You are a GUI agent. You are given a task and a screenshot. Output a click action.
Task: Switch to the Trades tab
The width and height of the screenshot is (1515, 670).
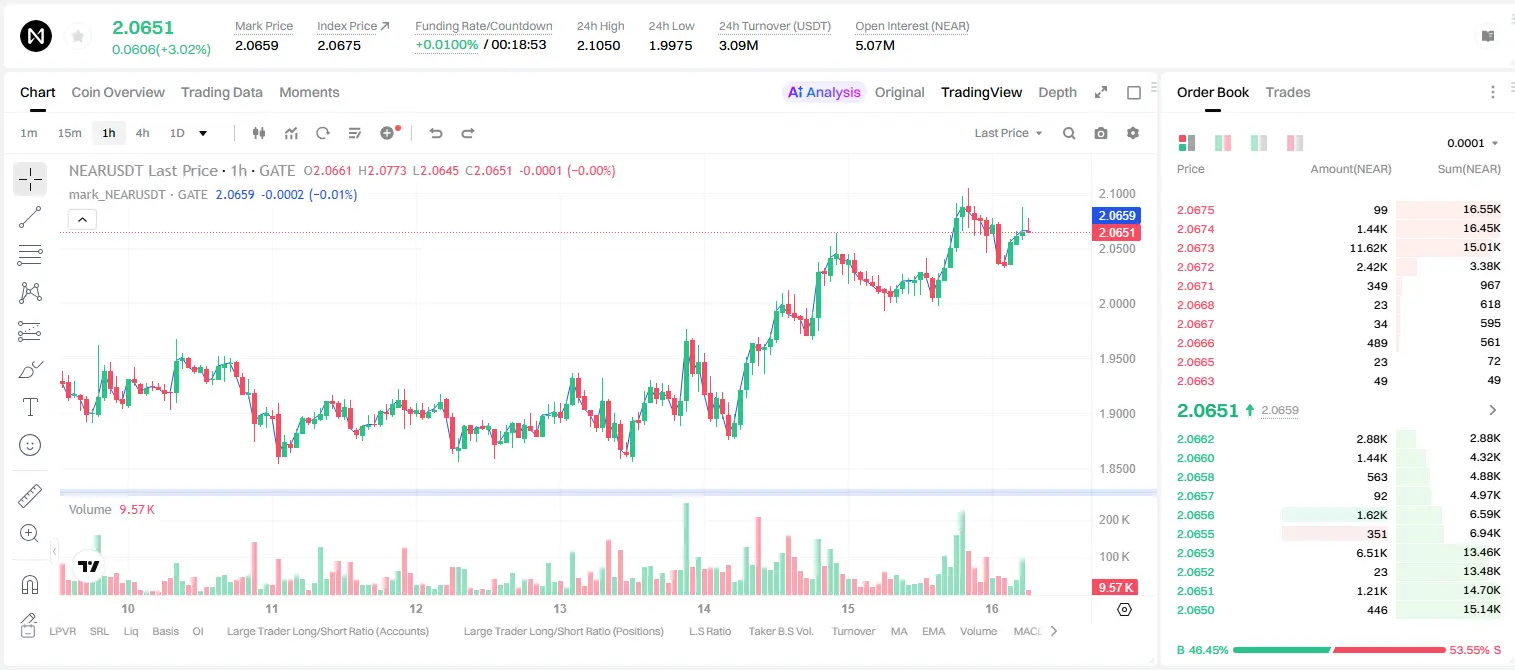click(1288, 92)
